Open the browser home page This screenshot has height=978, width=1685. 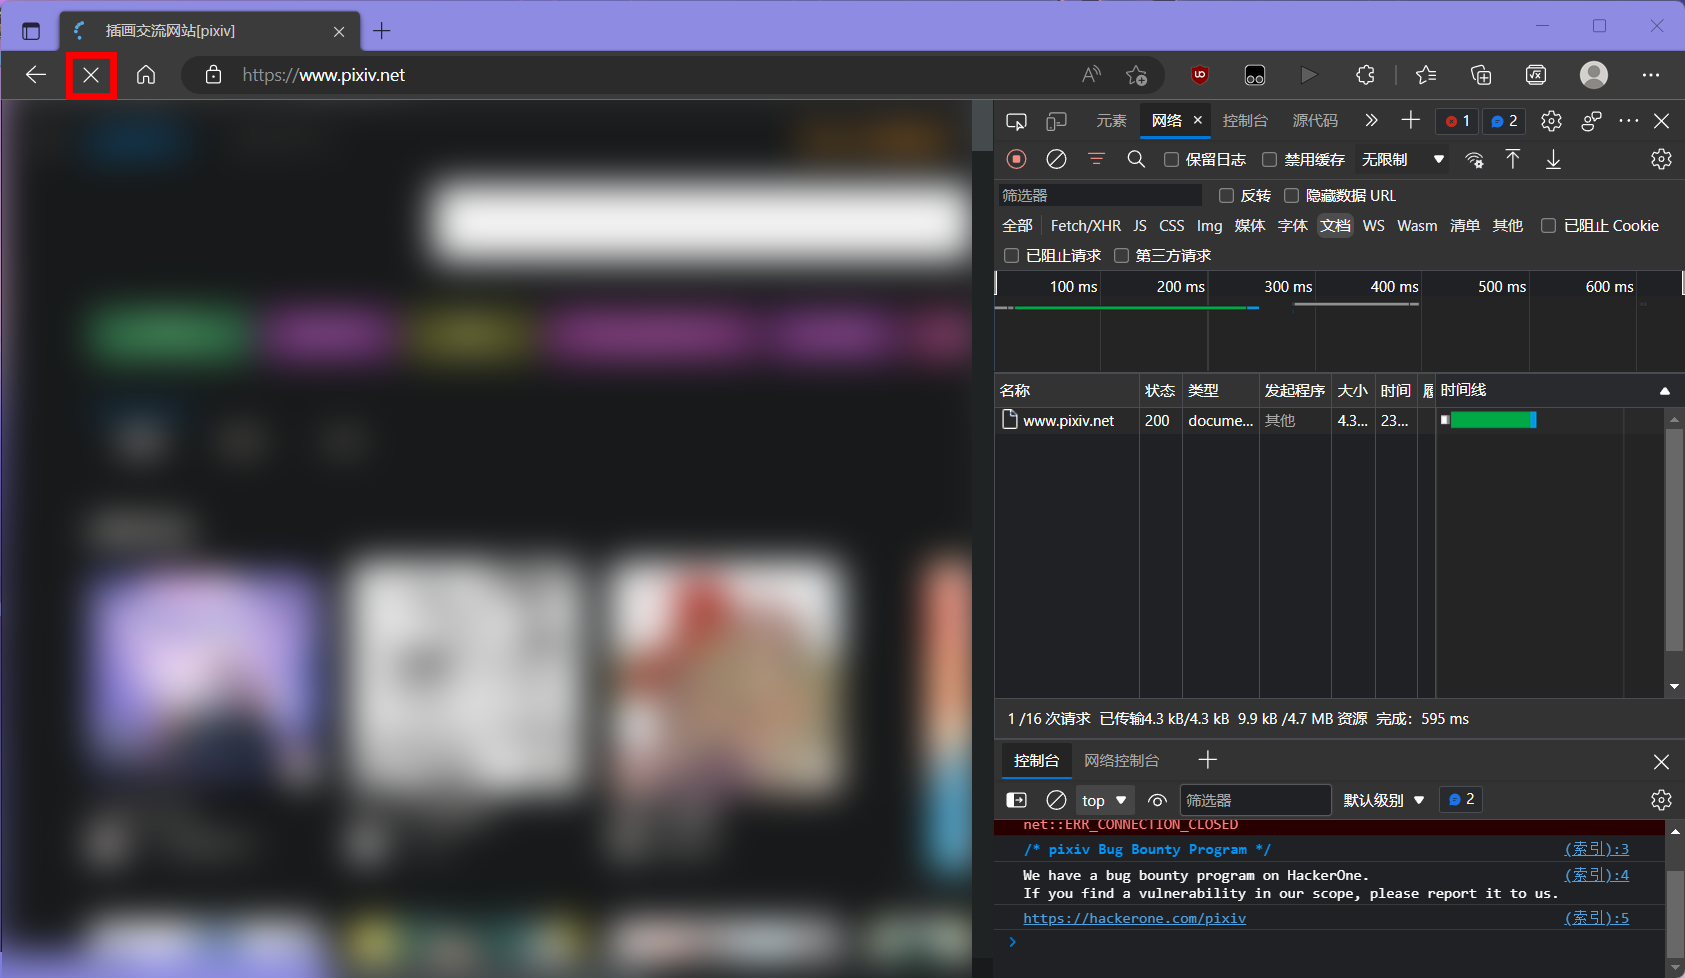[146, 75]
